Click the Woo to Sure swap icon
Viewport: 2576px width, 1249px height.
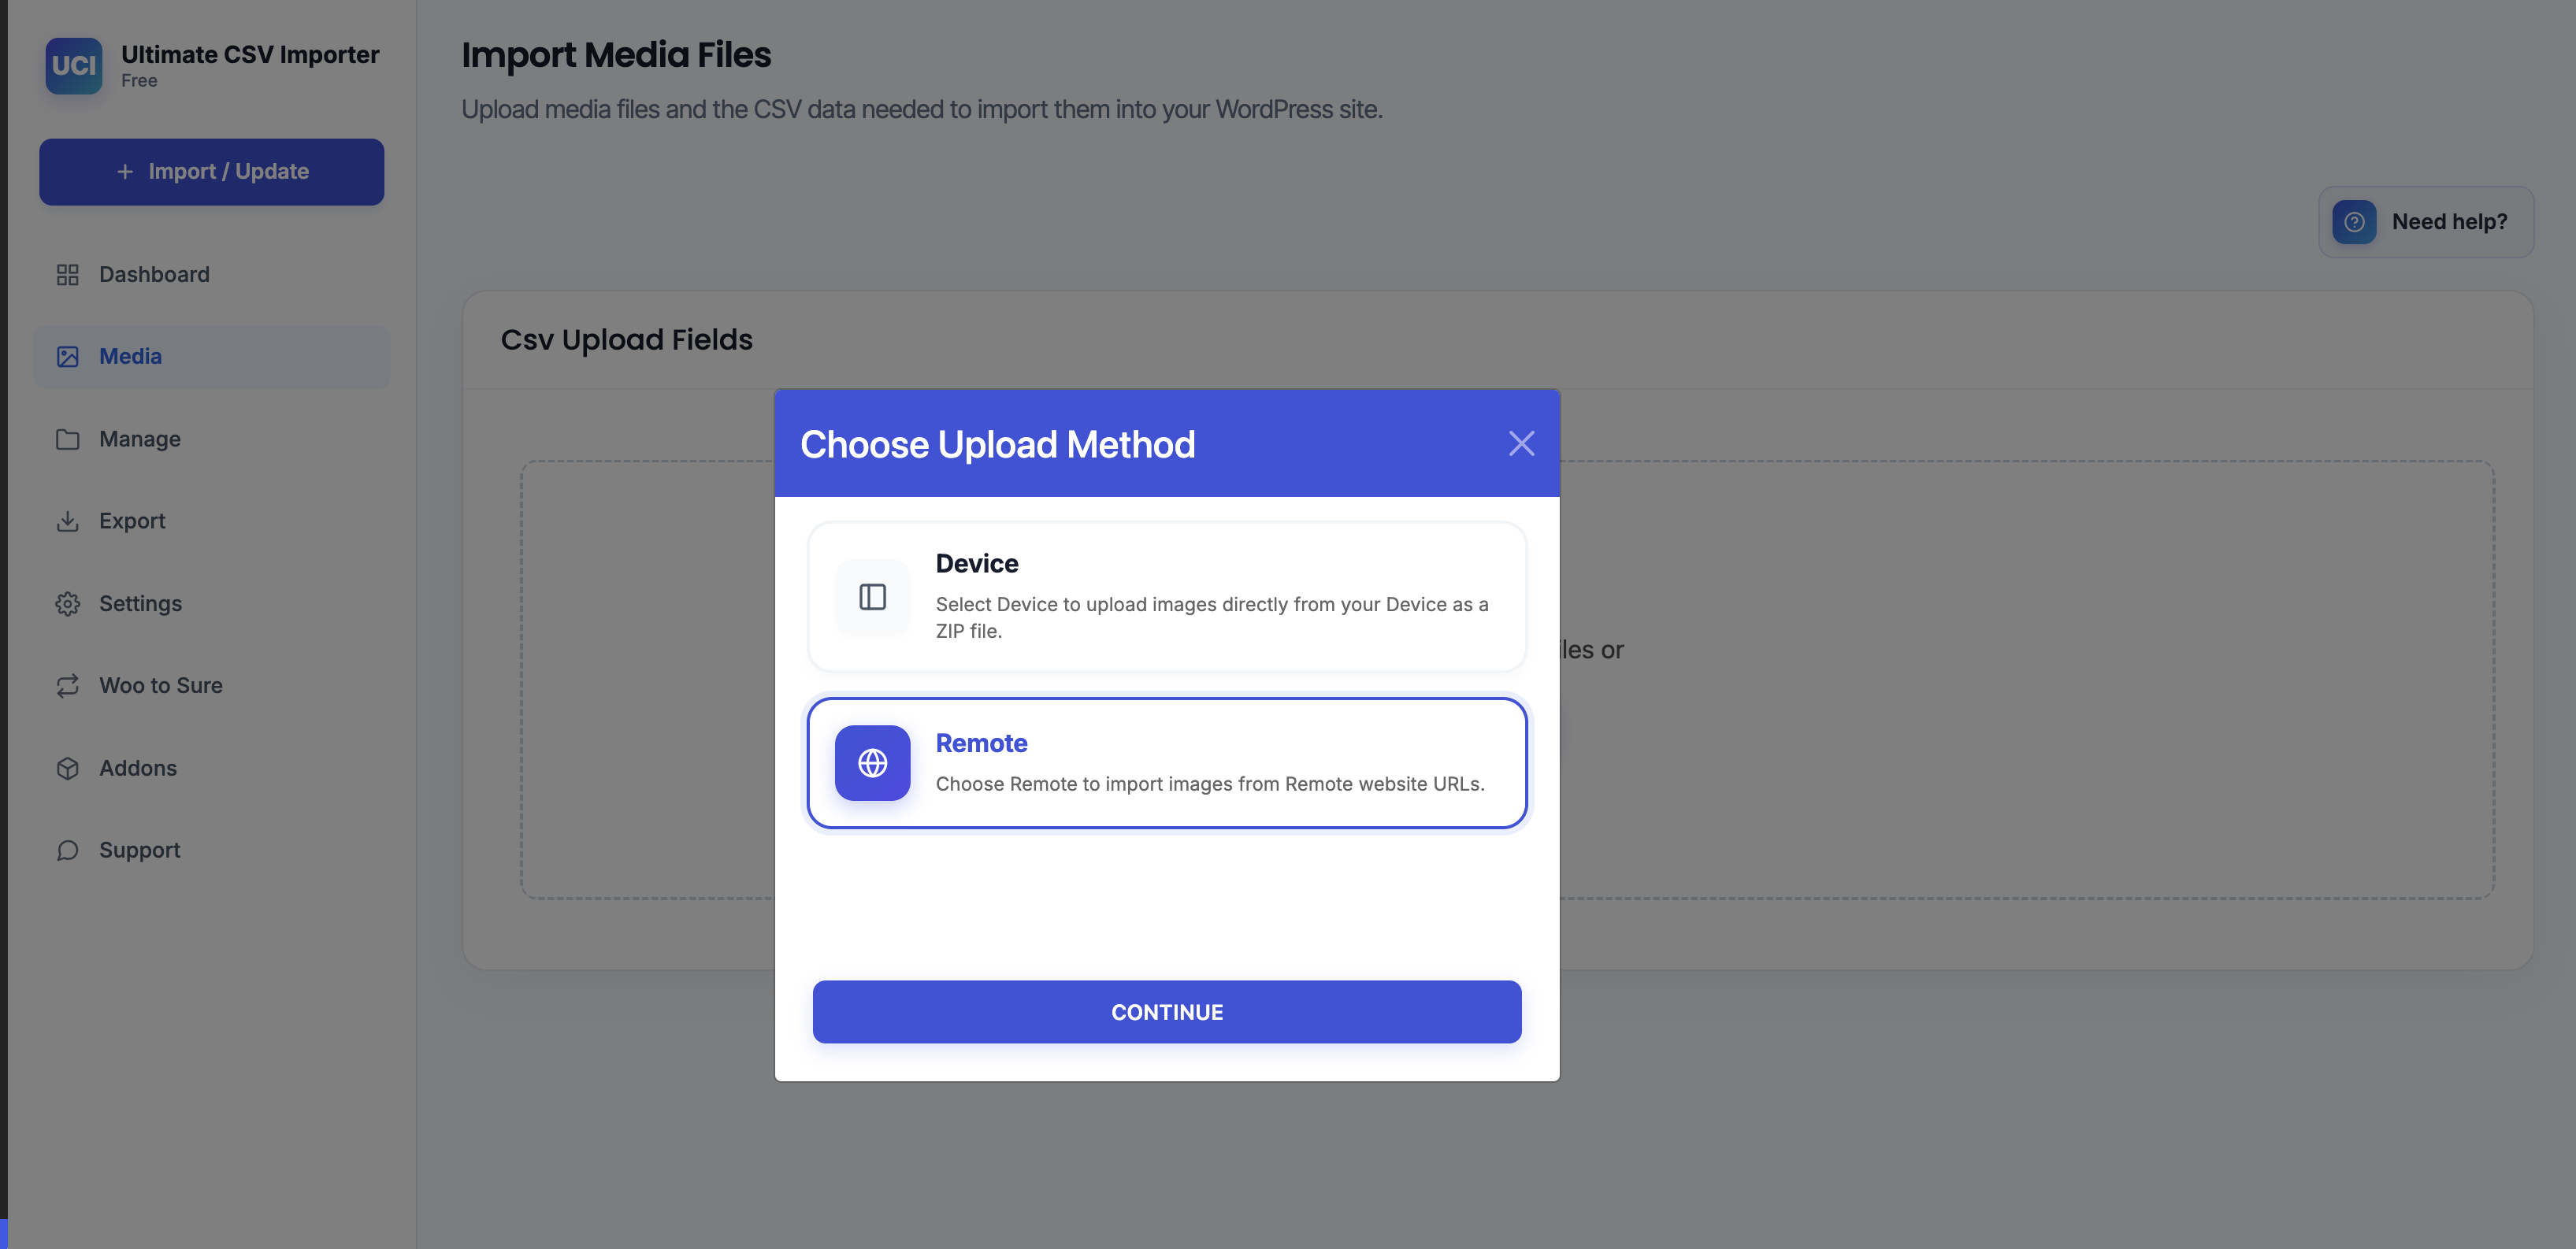67,686
